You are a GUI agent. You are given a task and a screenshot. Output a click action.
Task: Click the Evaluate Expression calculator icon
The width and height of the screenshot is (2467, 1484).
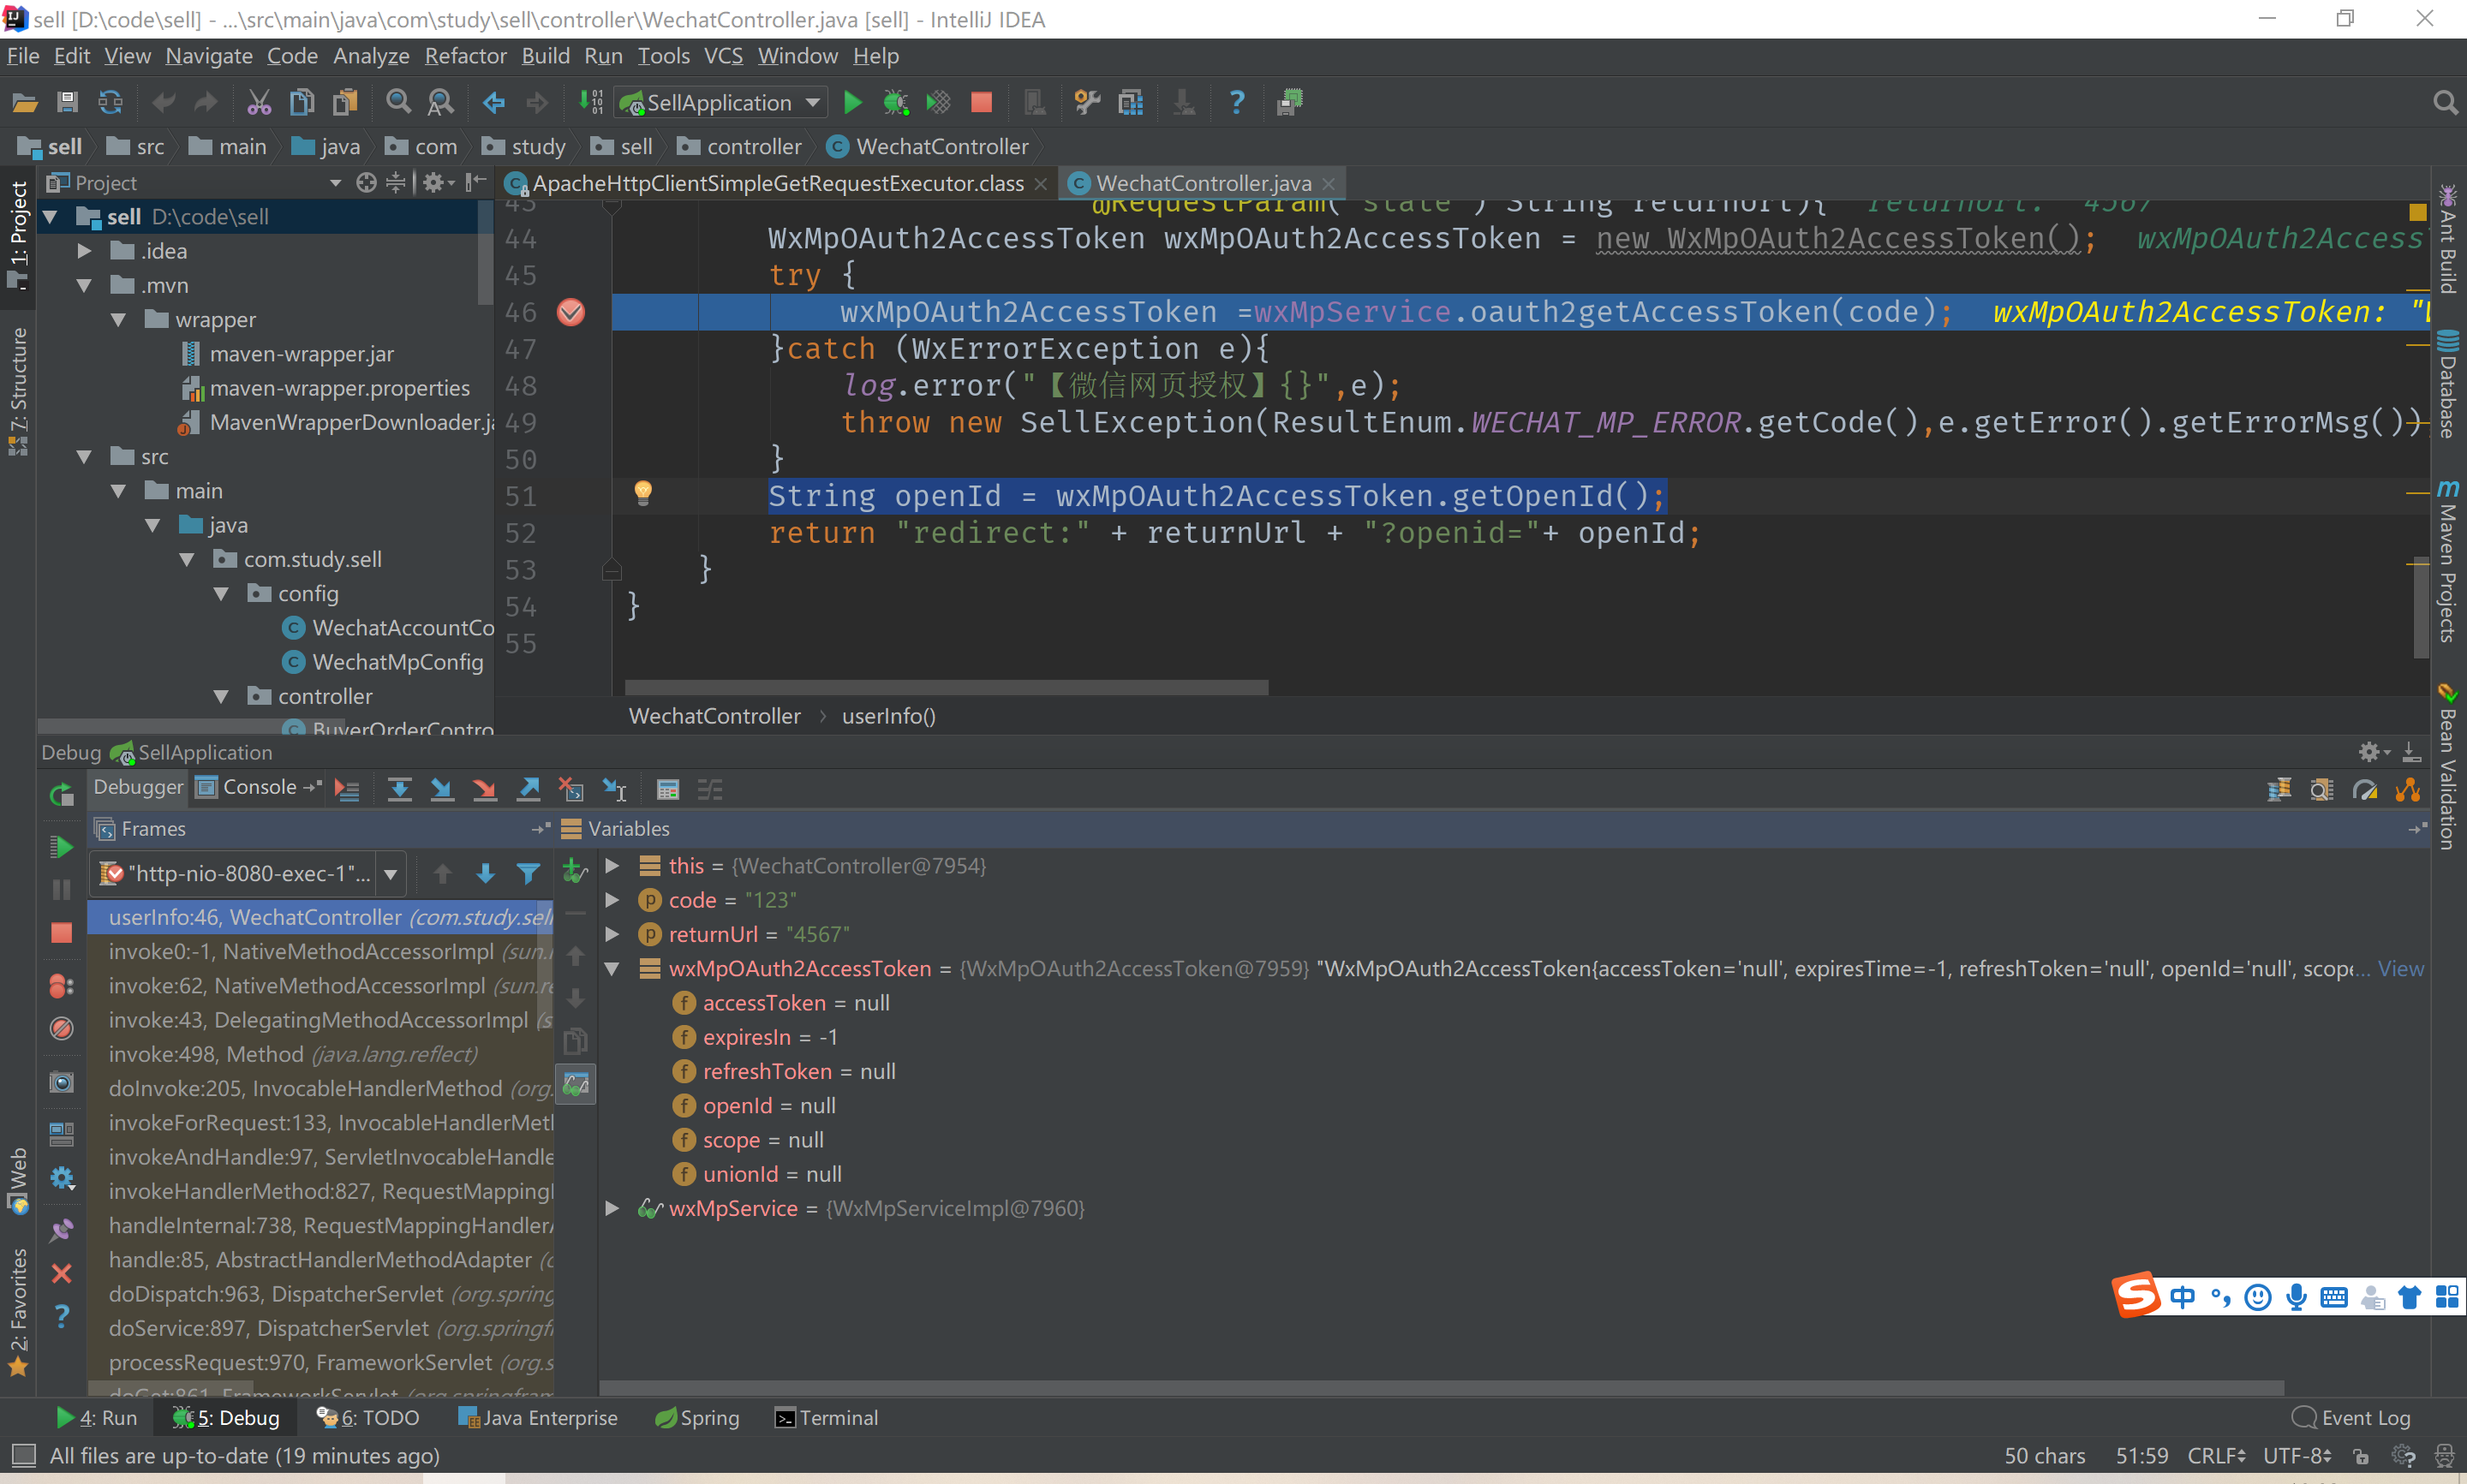tap(668, 790)
